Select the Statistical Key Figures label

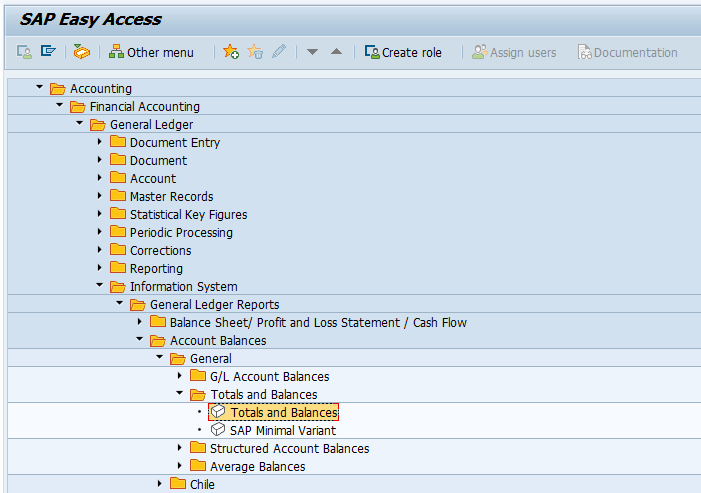pos(188,215)
